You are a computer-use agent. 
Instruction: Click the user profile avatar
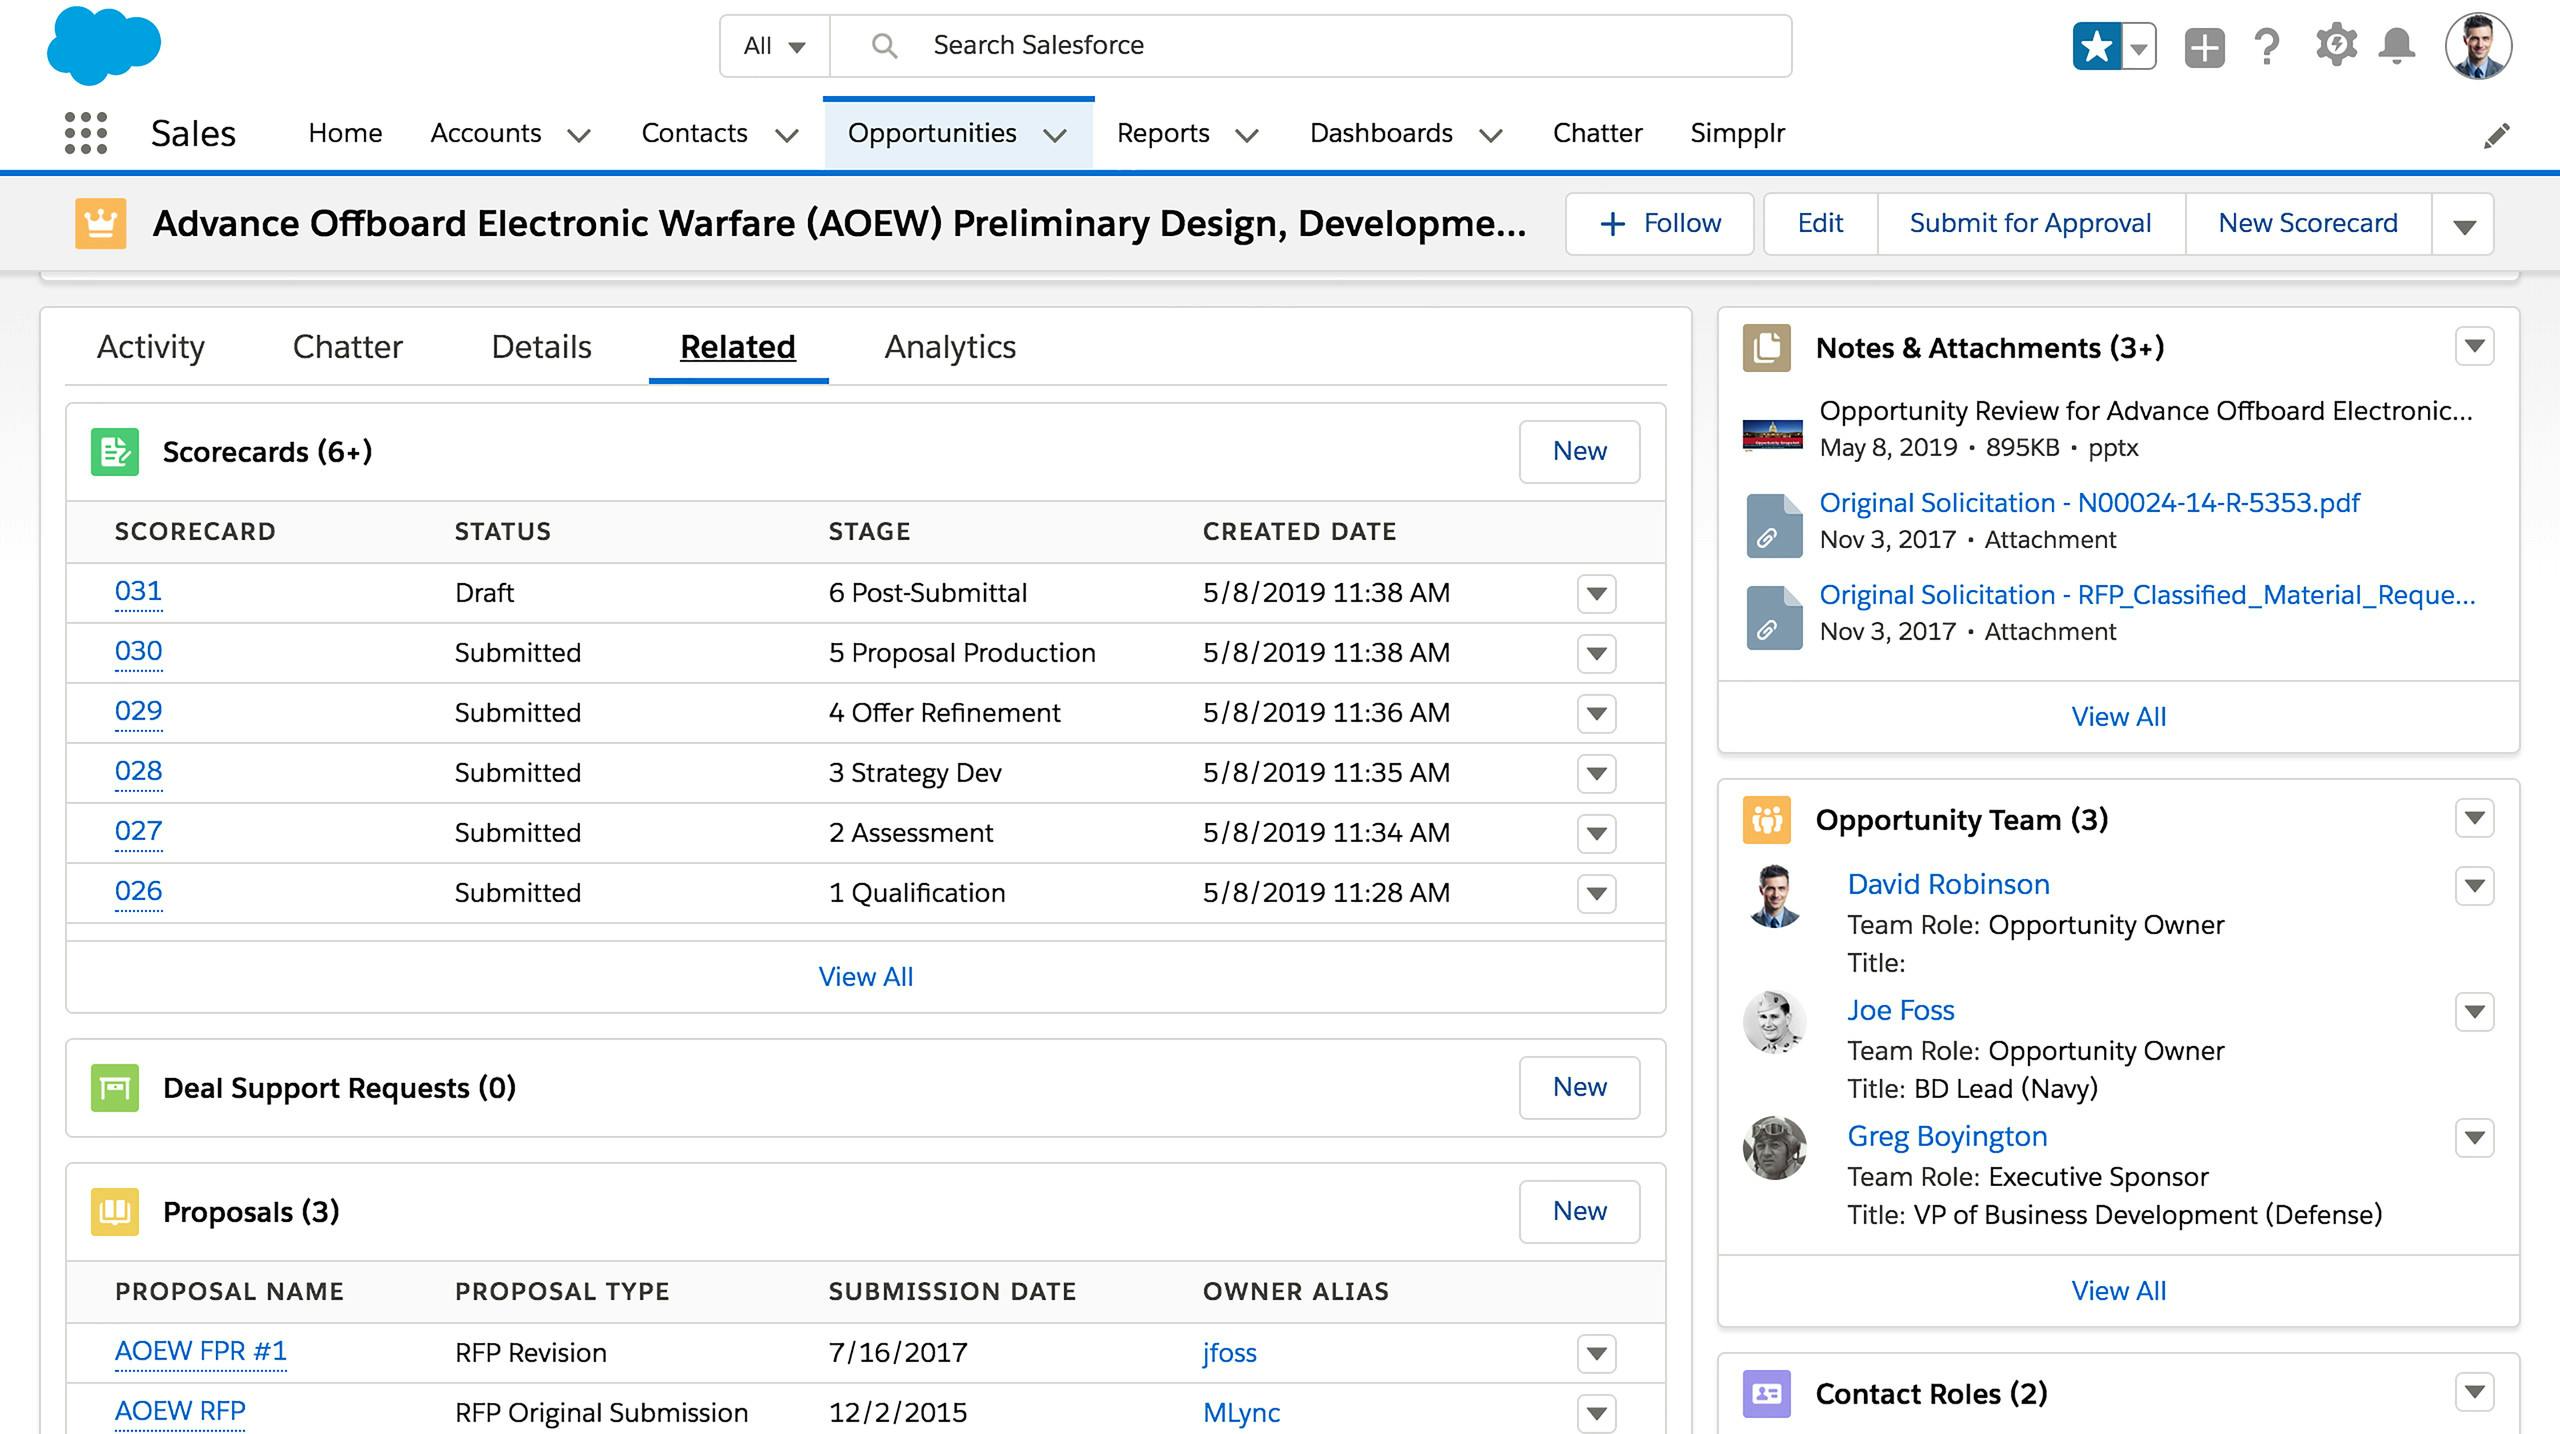2478,46
